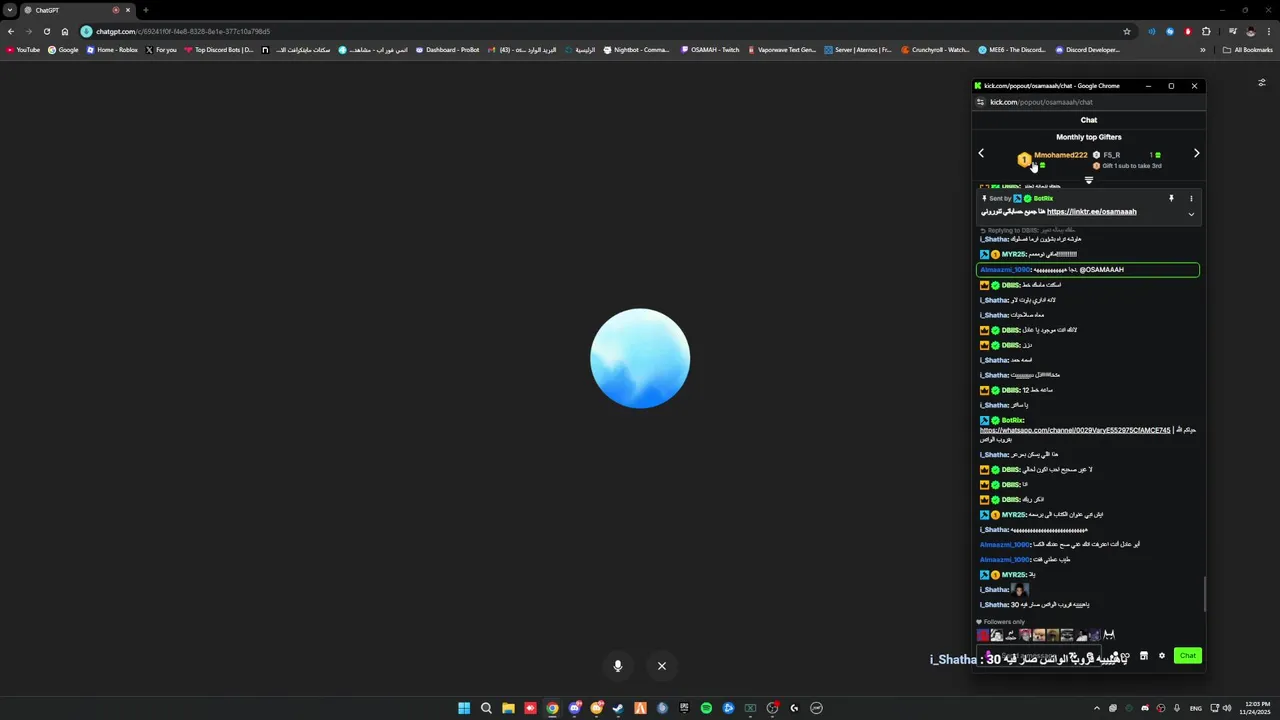Screen dimensions: 1280x720
Task: Open the Home - Roblox bookmark
Action: [112, 50]
